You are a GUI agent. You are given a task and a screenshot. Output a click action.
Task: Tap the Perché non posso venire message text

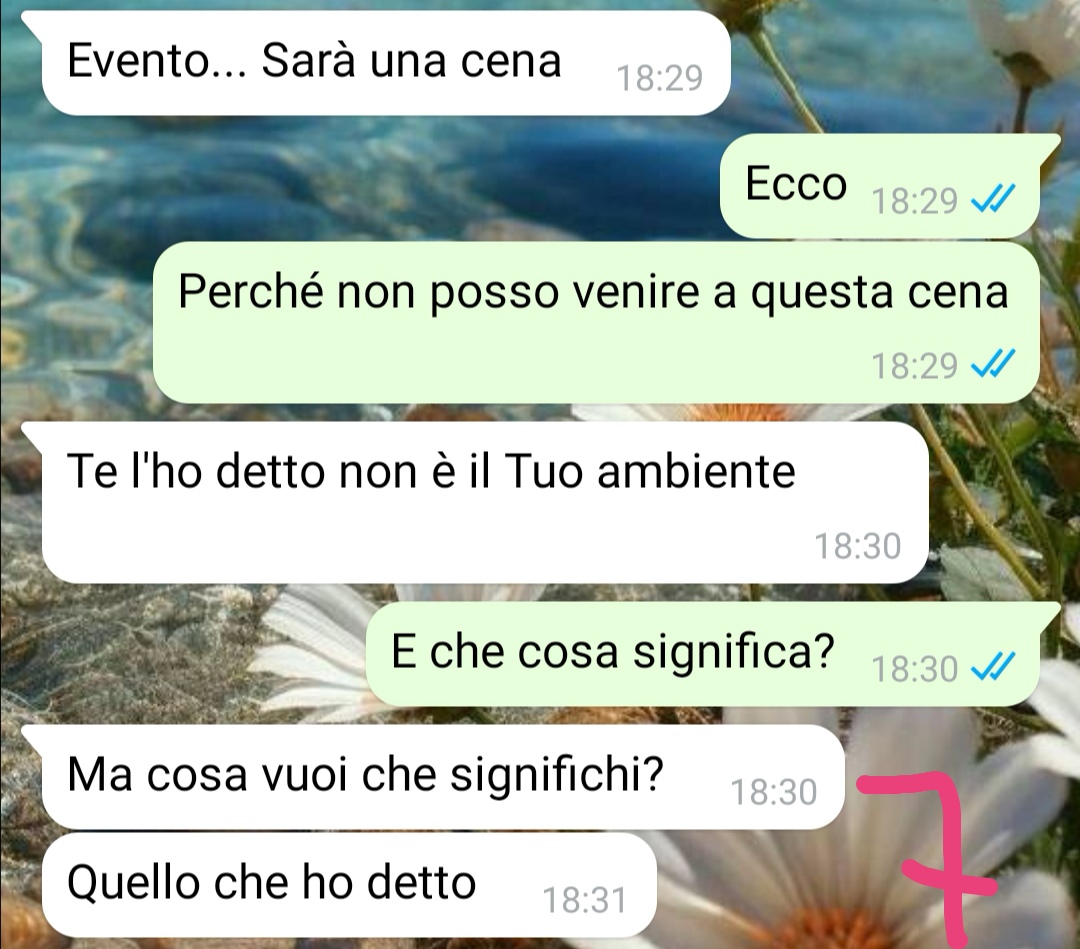pyautogui.click(x=593, y=291)
